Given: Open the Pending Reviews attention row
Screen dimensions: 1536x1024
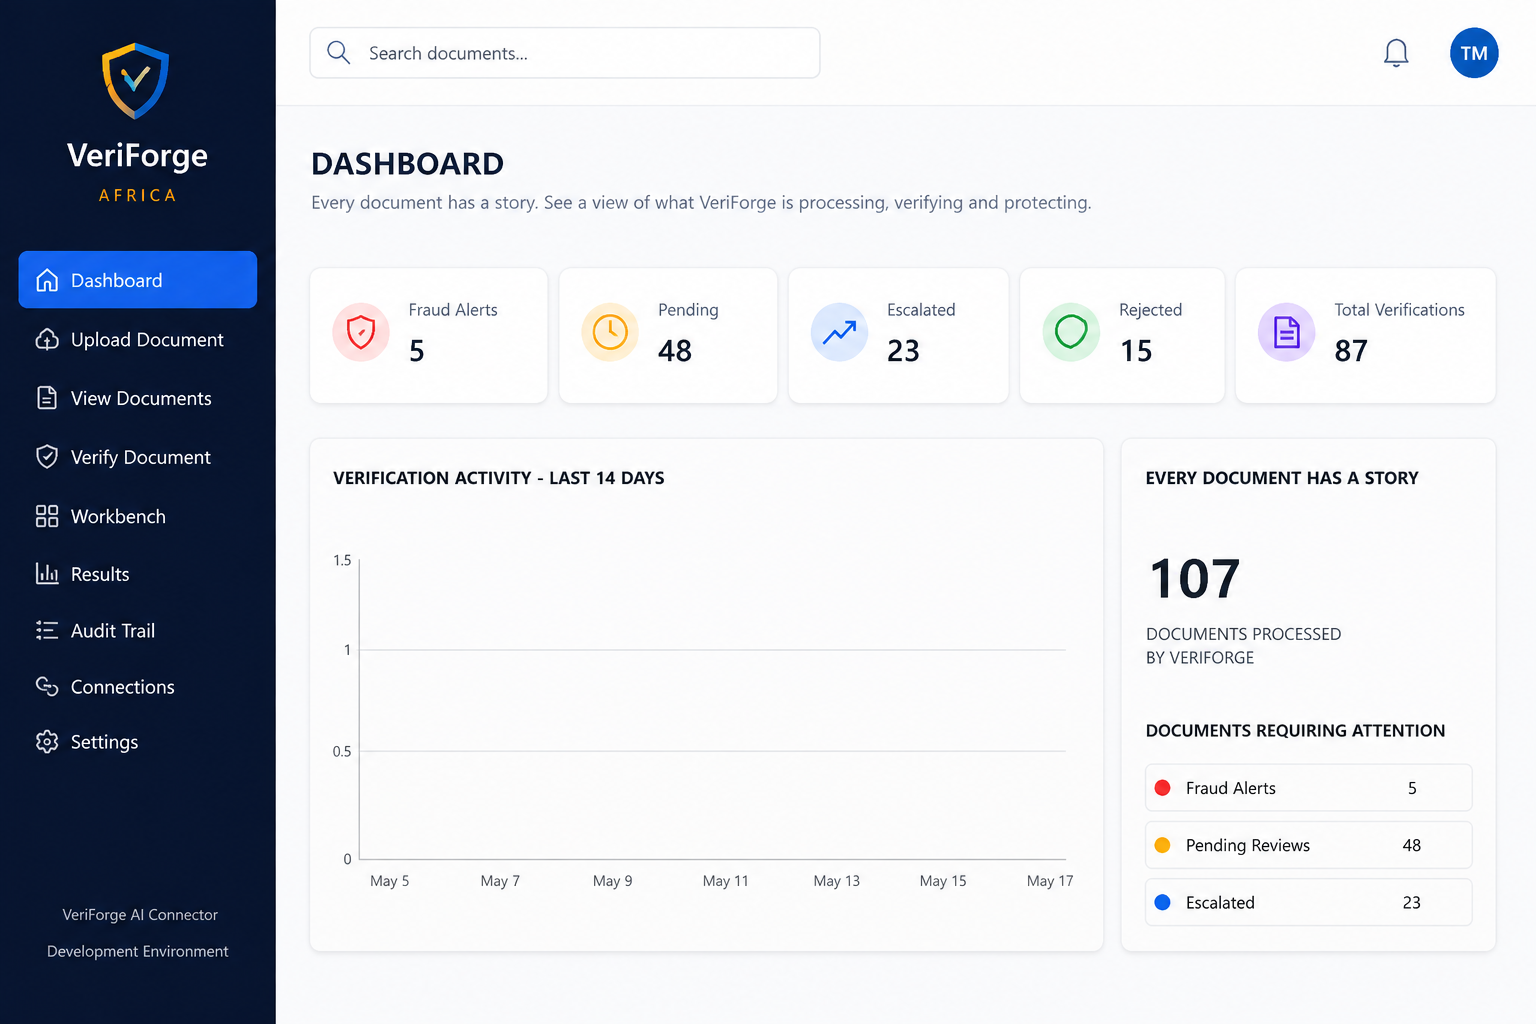Looking at the screenshot, I should (x=1308, y=845).
